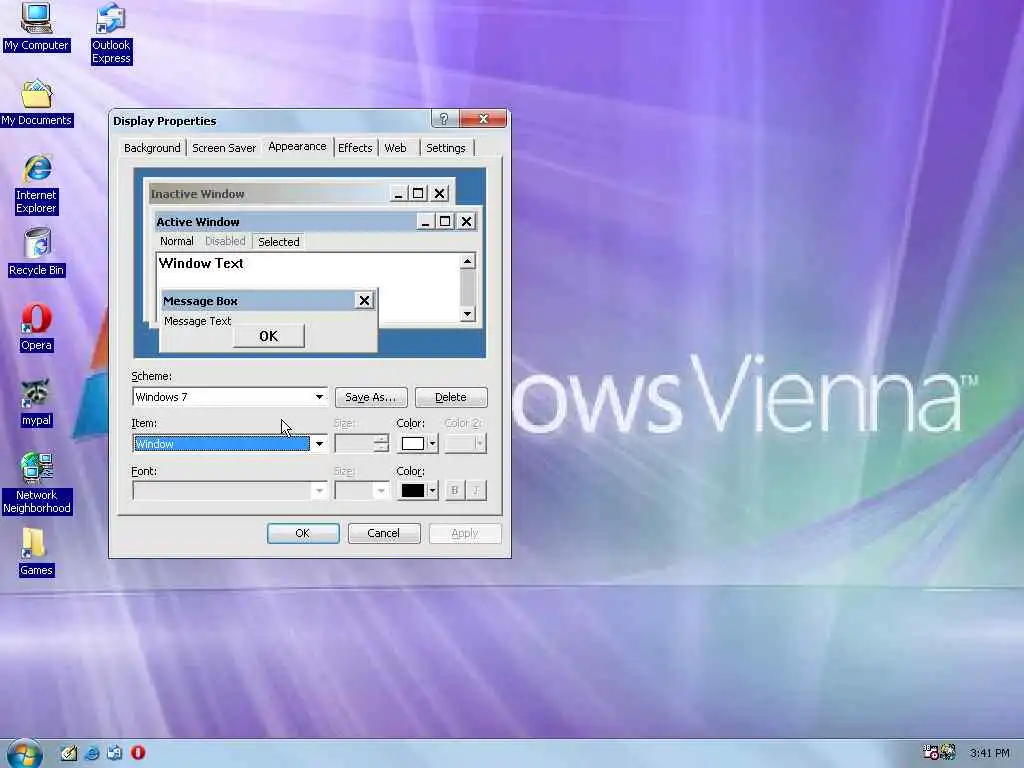Launch mypal browser desktop icon
Image resolution: width=1024 pixels, height=768 pixels.
(37, 404)
